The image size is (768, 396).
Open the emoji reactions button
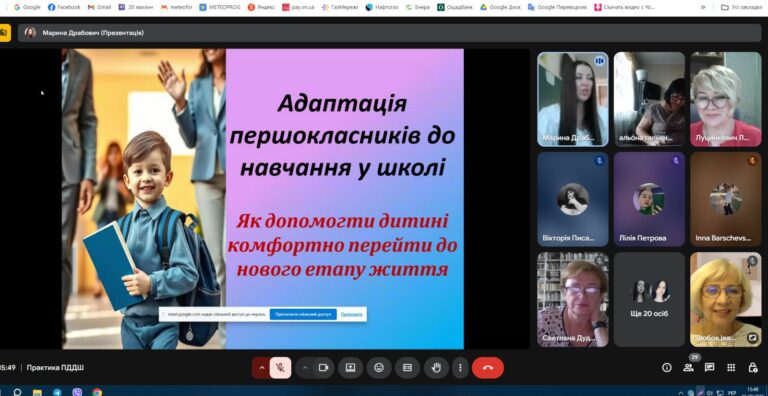pyautogui.click(x=379, y=368)
